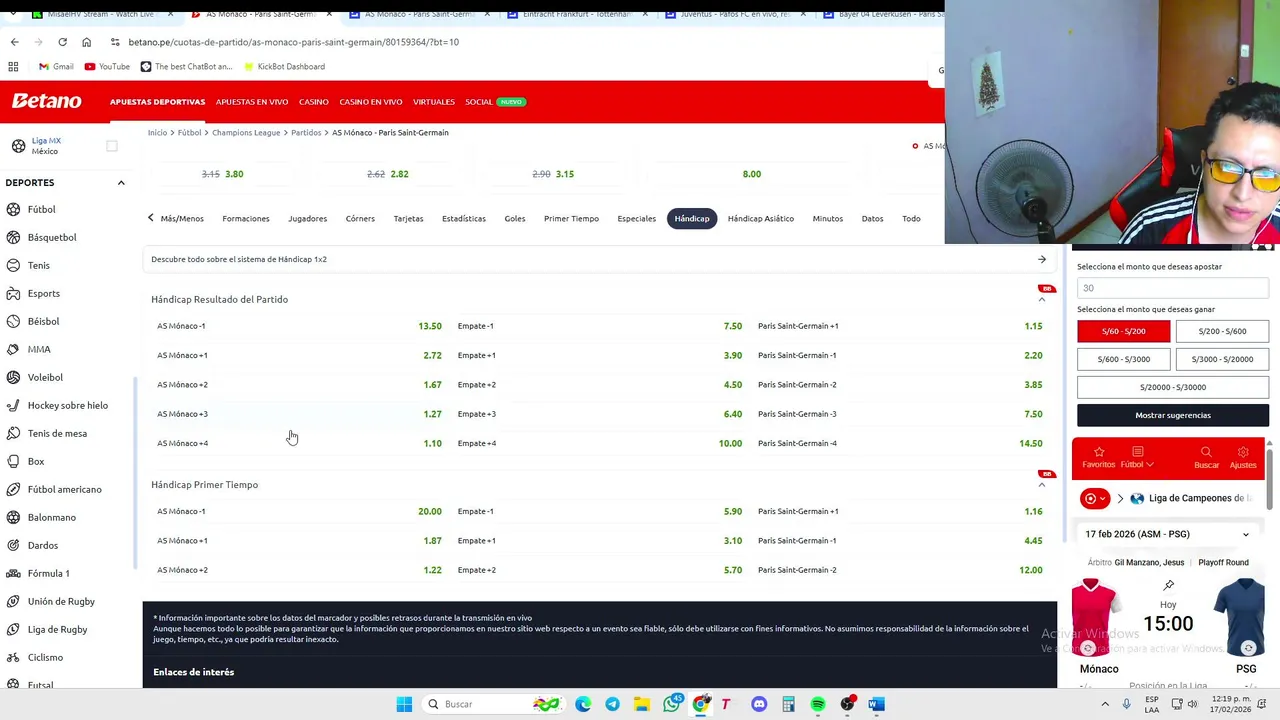Open Primer Tiempo market tab
The image size is (1280, 720).
click(571, 218)
